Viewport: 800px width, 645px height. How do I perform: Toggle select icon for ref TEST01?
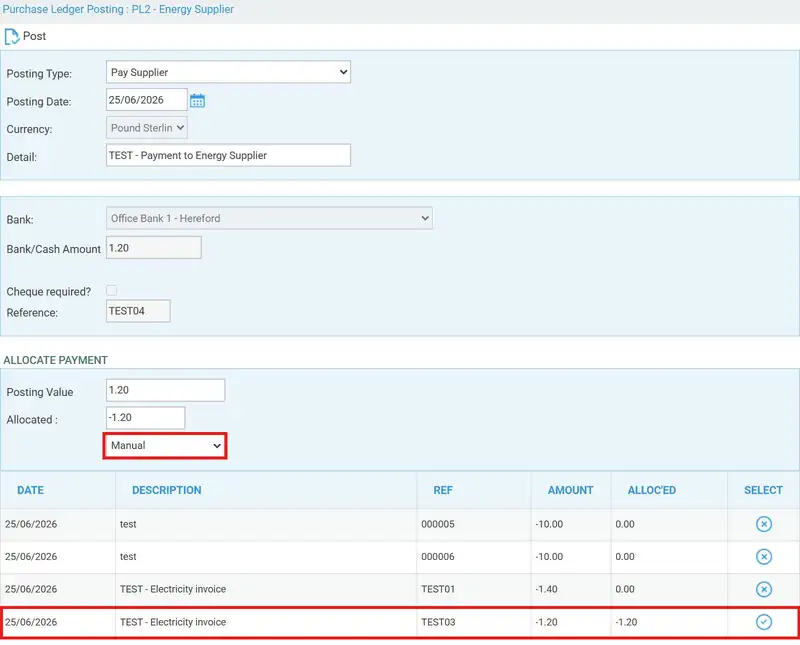click(763, 589)
